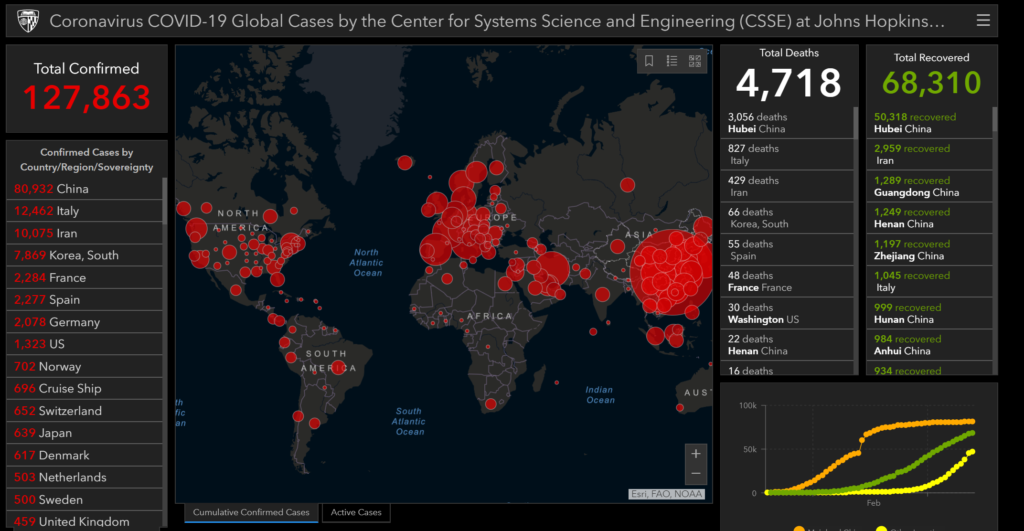
Task: Click the Esri, FAO, NOAA attribution
Action: (667, 494)
